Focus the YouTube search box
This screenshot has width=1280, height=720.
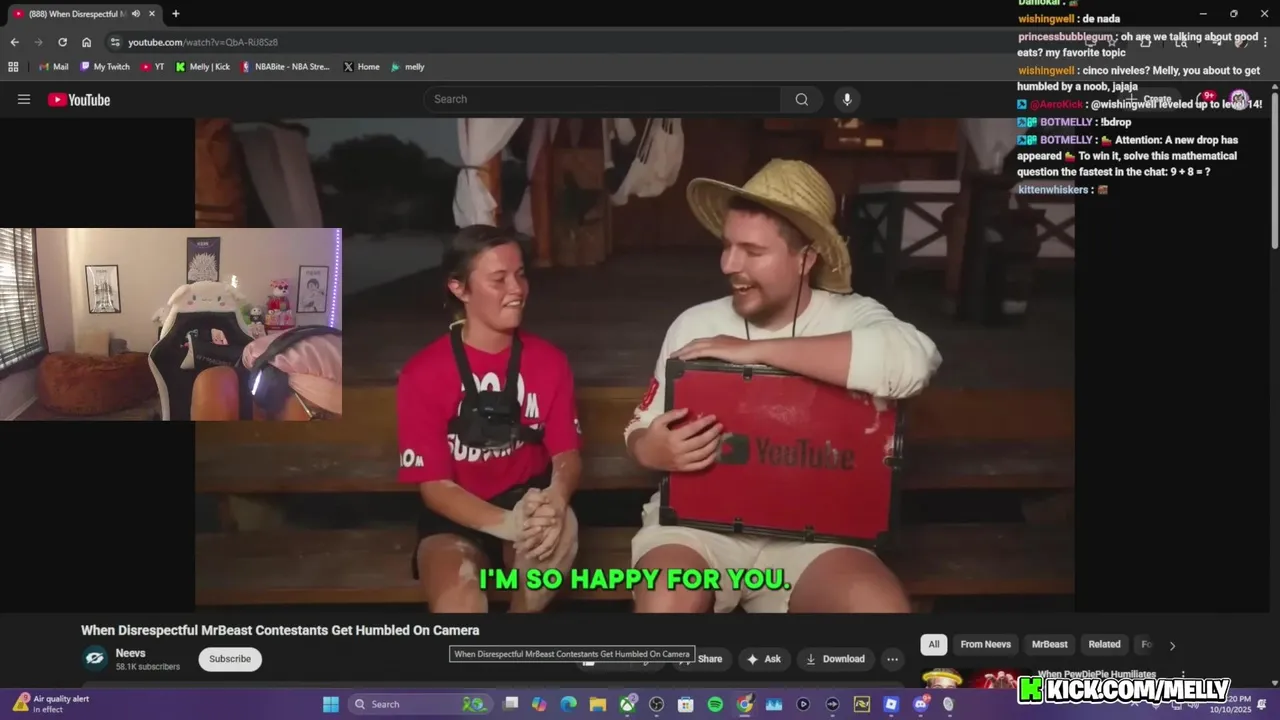coord(603,99)
